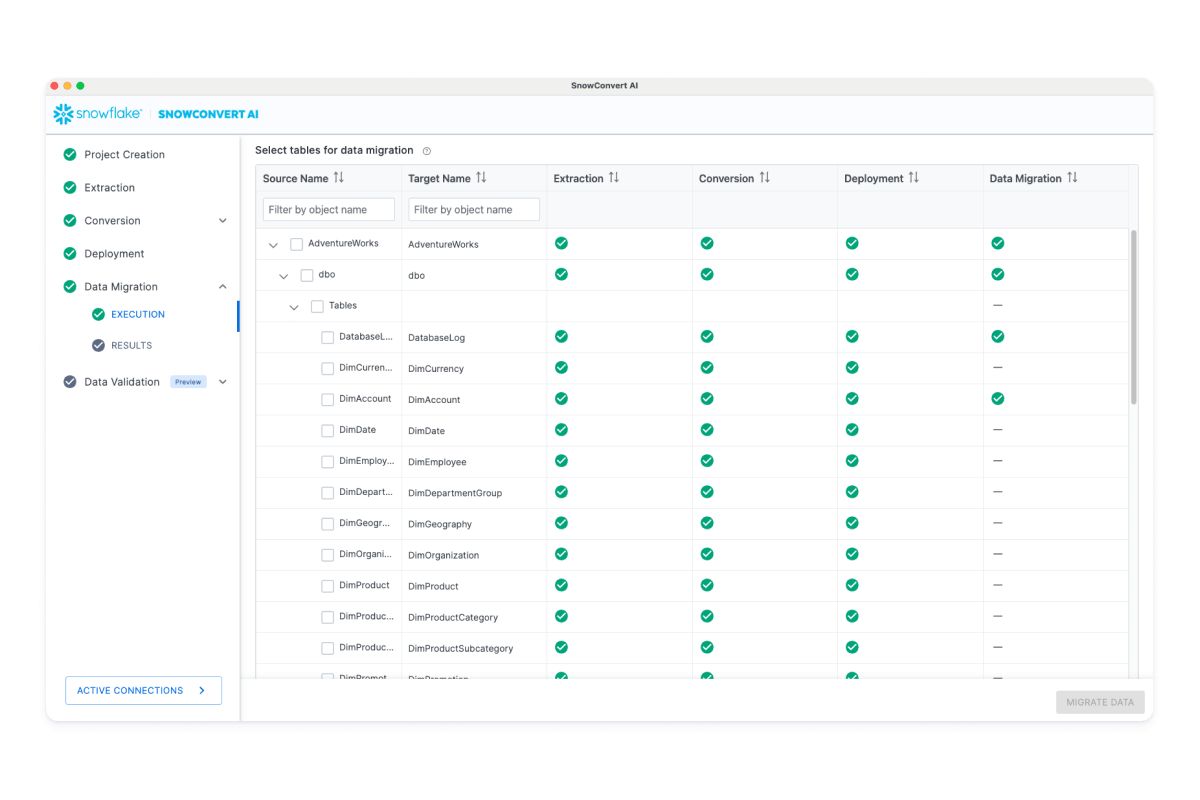Open the RESULTS sub-step

coord(131,345)
